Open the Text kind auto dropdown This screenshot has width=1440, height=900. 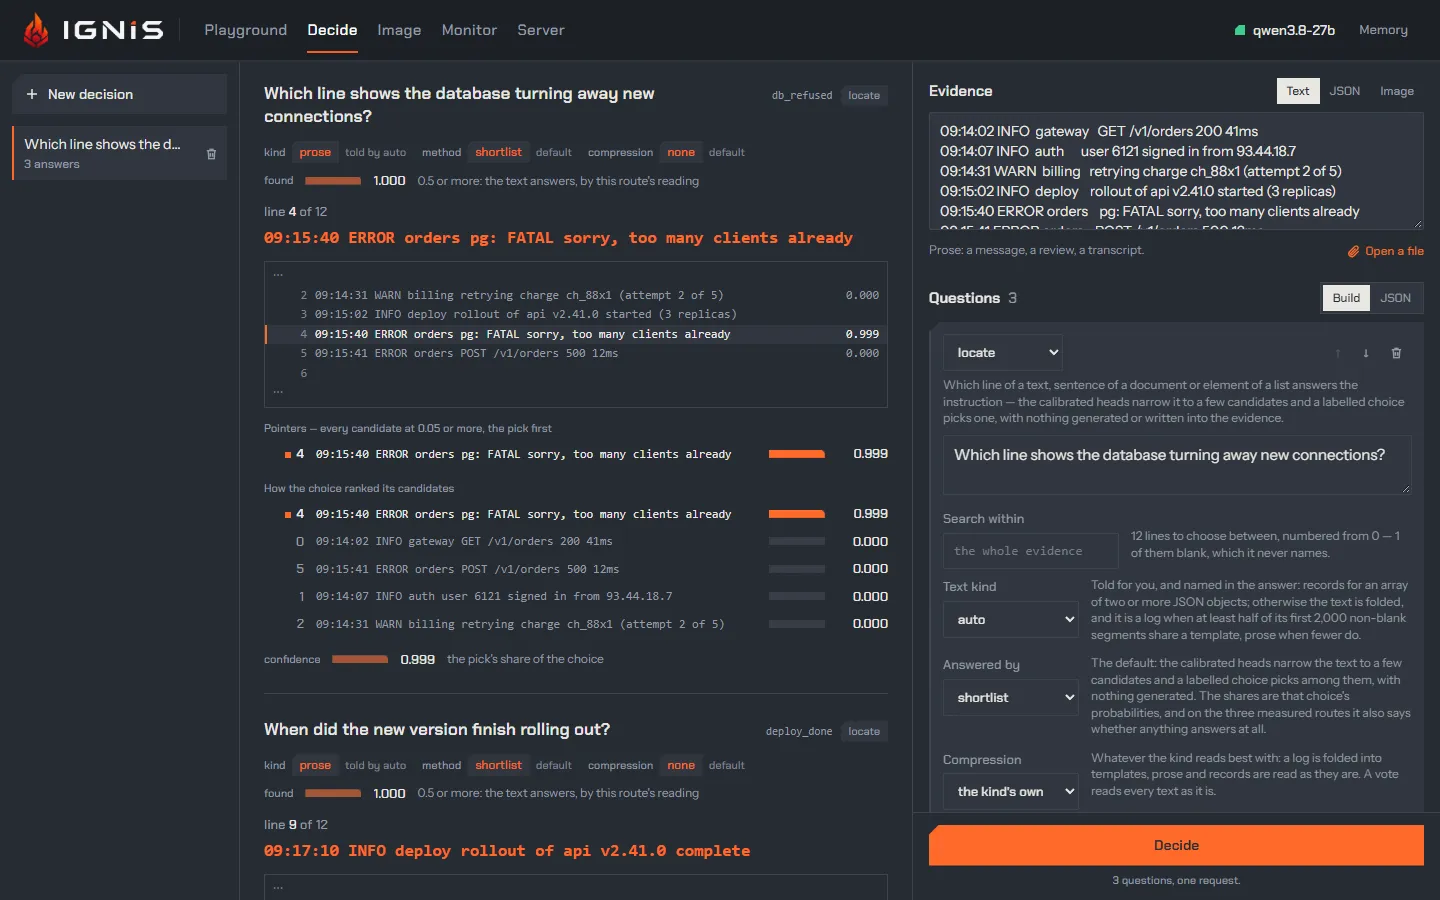click(x=1011, y=620)
